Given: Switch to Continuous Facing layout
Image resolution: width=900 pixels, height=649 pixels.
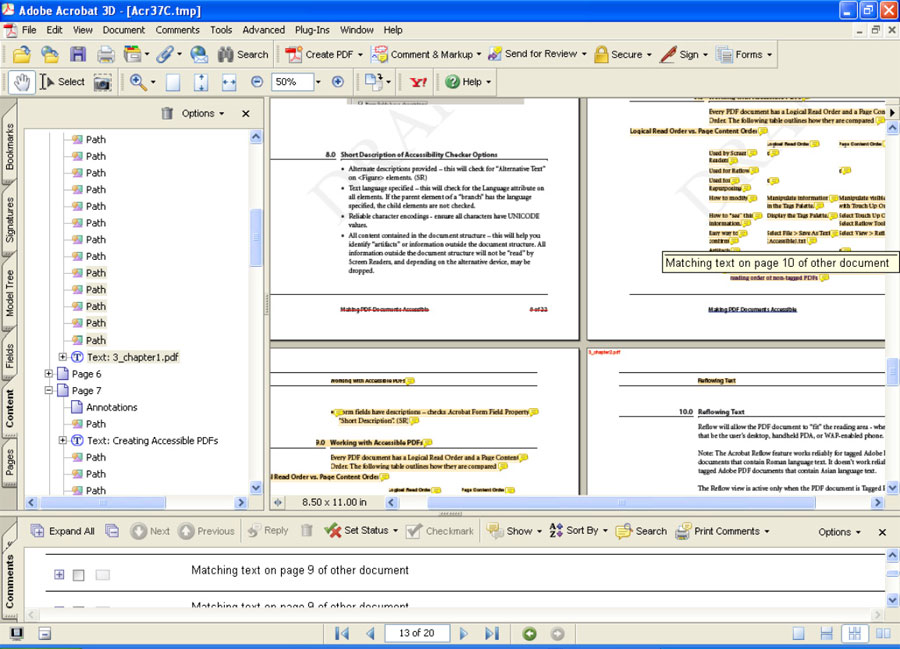Looking at the screenshot, I should click(855, 634).
